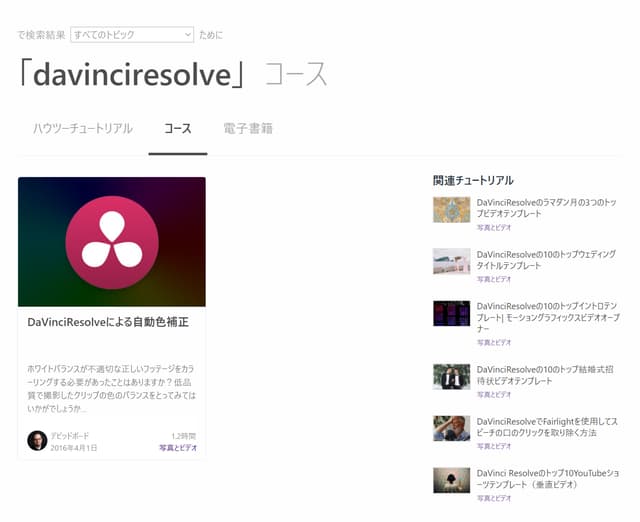
Task: Open 10のトップ結婚式招待状ビデオテンプレート link
Action: 545,375
